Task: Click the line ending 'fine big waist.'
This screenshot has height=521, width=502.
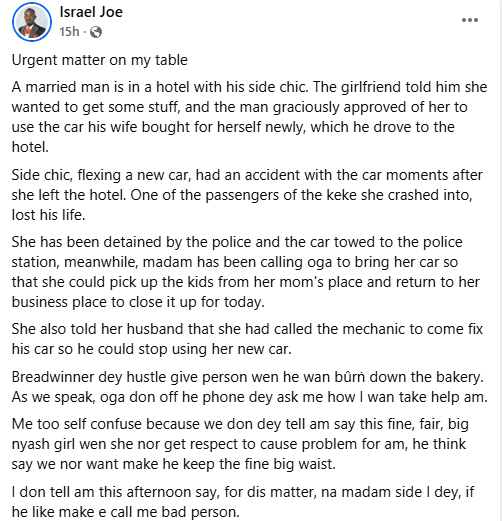Action: 173,464
